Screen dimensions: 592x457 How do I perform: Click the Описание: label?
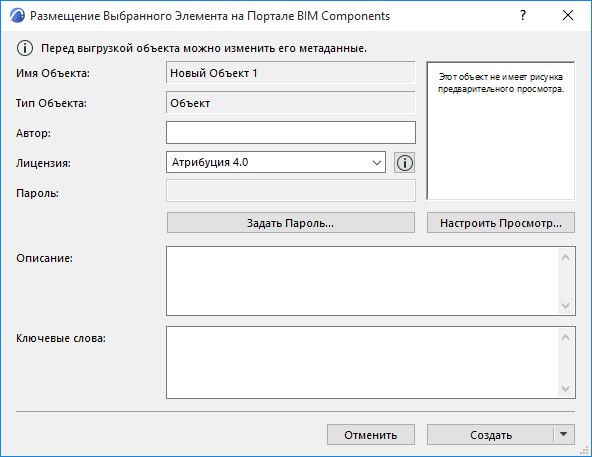click(x=45, y=258)
